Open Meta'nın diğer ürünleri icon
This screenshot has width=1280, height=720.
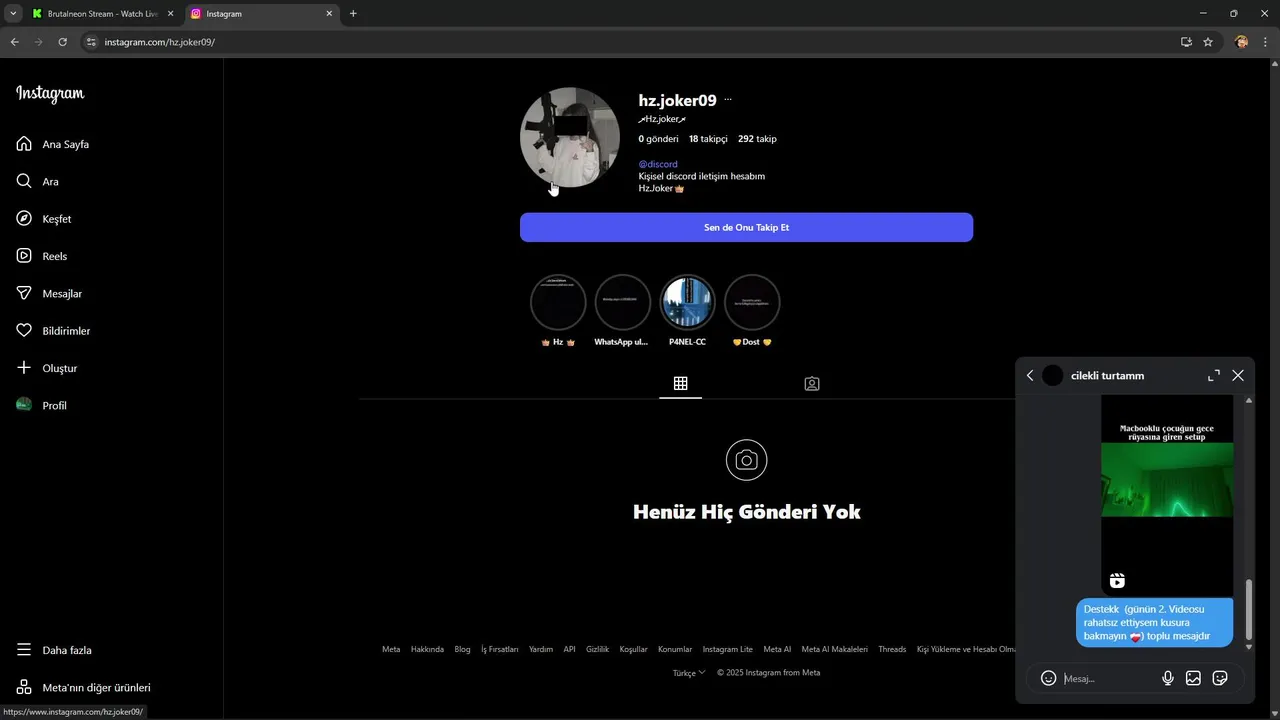(x=24, y=687)
